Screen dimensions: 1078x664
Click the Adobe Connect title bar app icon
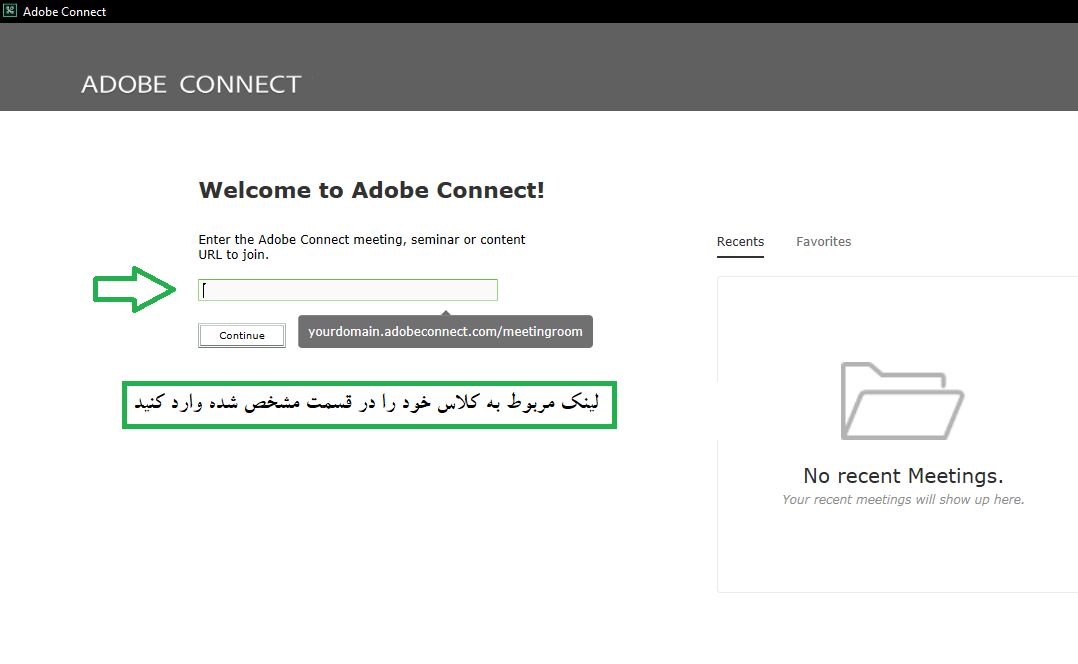[10, 11]
